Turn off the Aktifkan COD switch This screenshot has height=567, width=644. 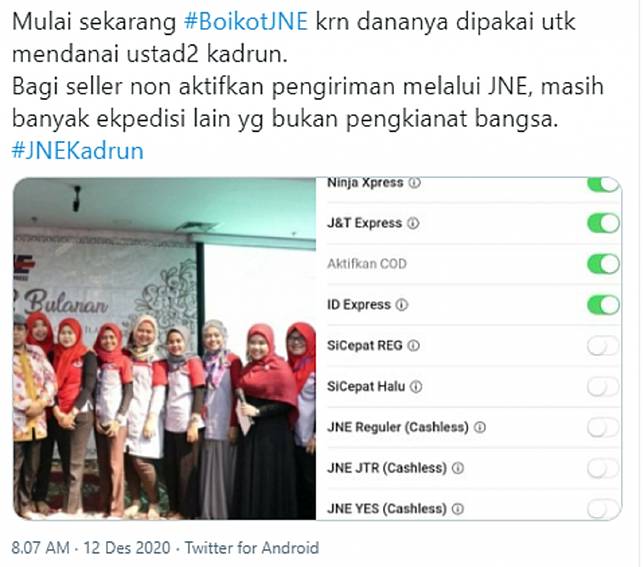tap(603, 264)
